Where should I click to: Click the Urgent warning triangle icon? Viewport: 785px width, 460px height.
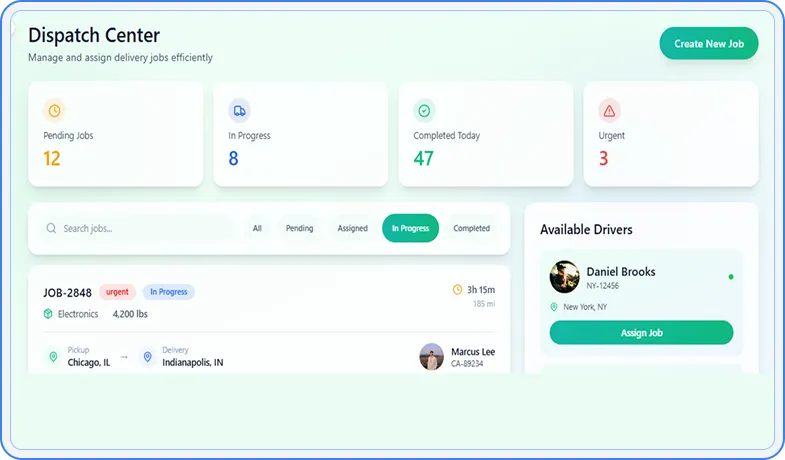(x=609, y=111)
